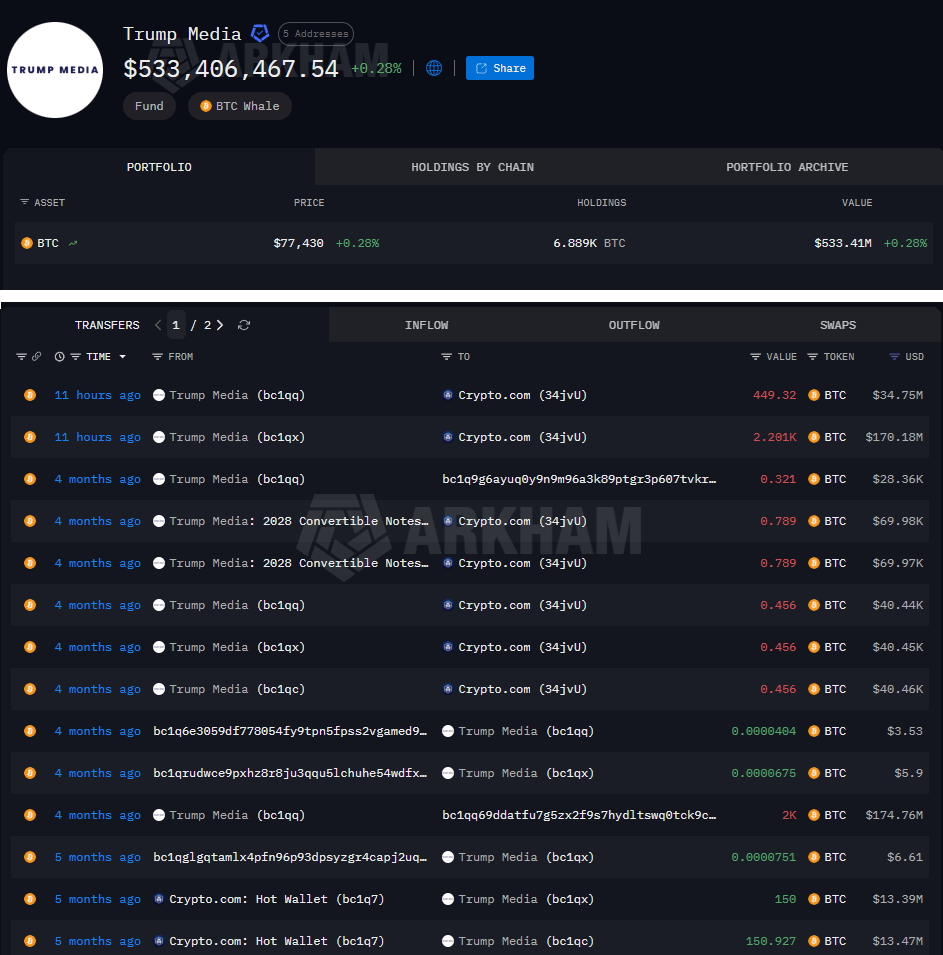Open the Holdings By Chain tab
Viewport: 943px width, 955px height.
coord(472,167)
